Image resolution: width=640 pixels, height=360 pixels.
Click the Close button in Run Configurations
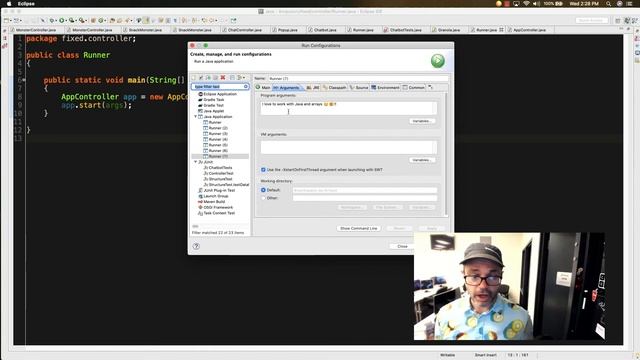coord(402,246)
